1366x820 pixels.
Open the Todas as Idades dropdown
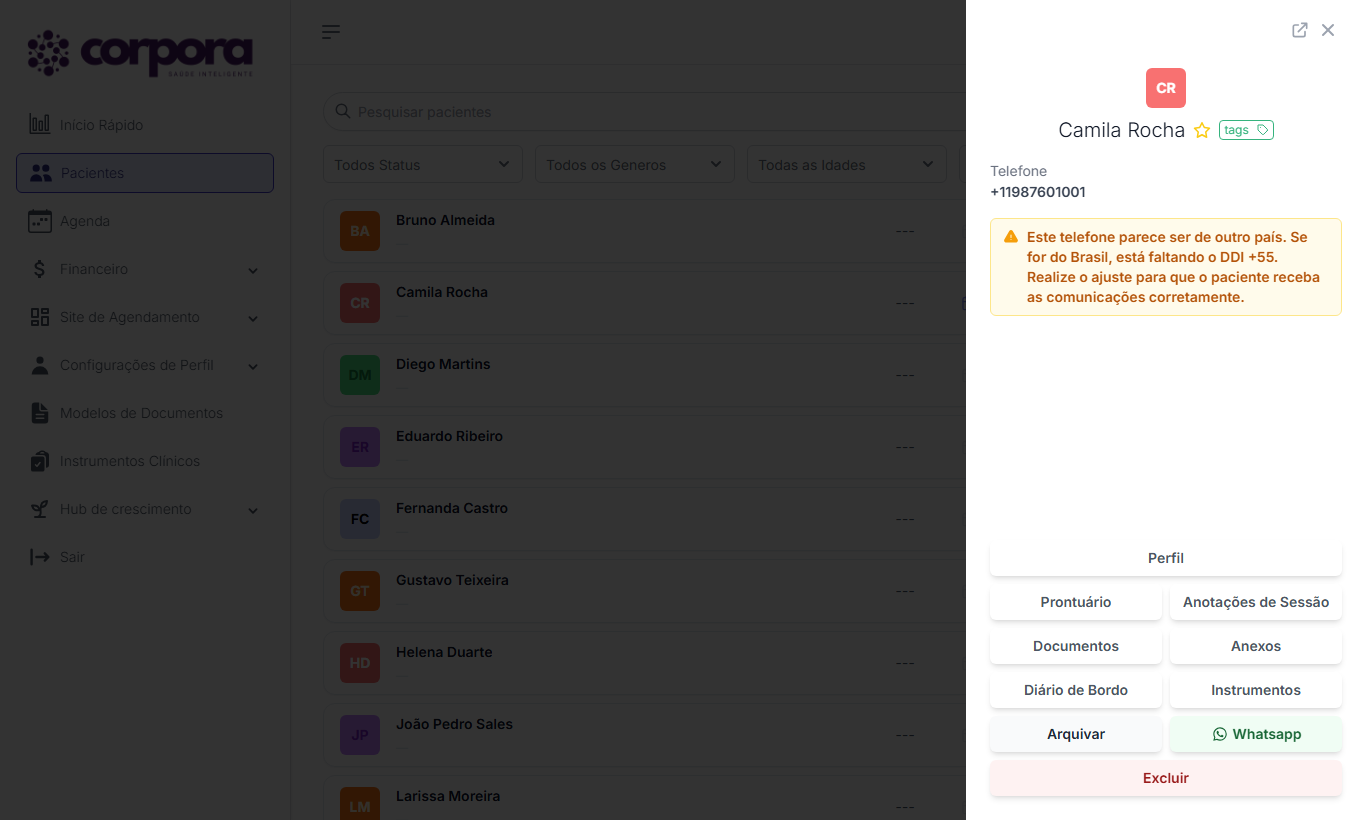[x=847, y=165]
